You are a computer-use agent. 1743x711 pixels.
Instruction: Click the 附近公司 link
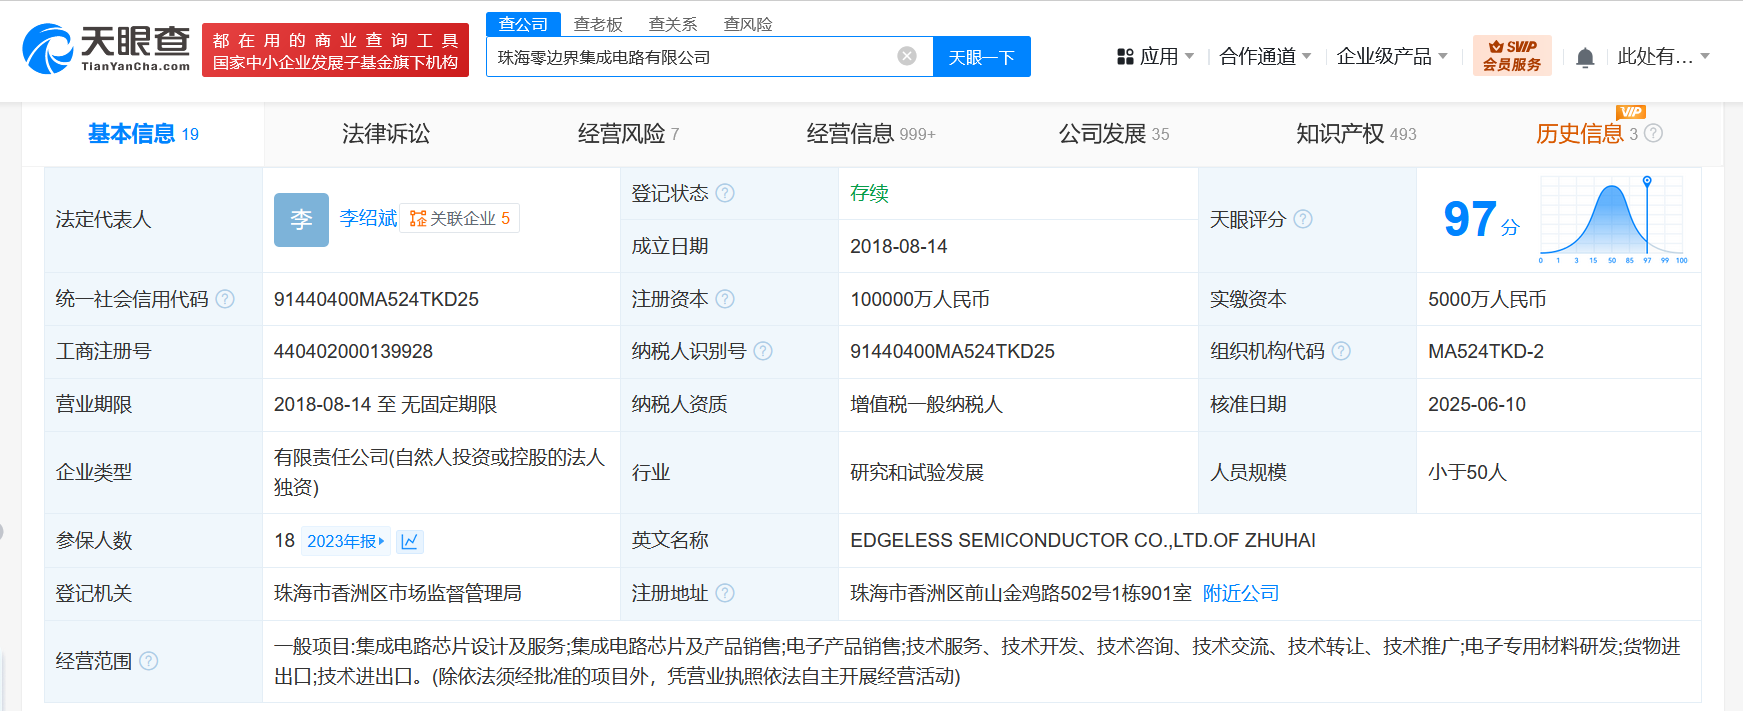1240,593
